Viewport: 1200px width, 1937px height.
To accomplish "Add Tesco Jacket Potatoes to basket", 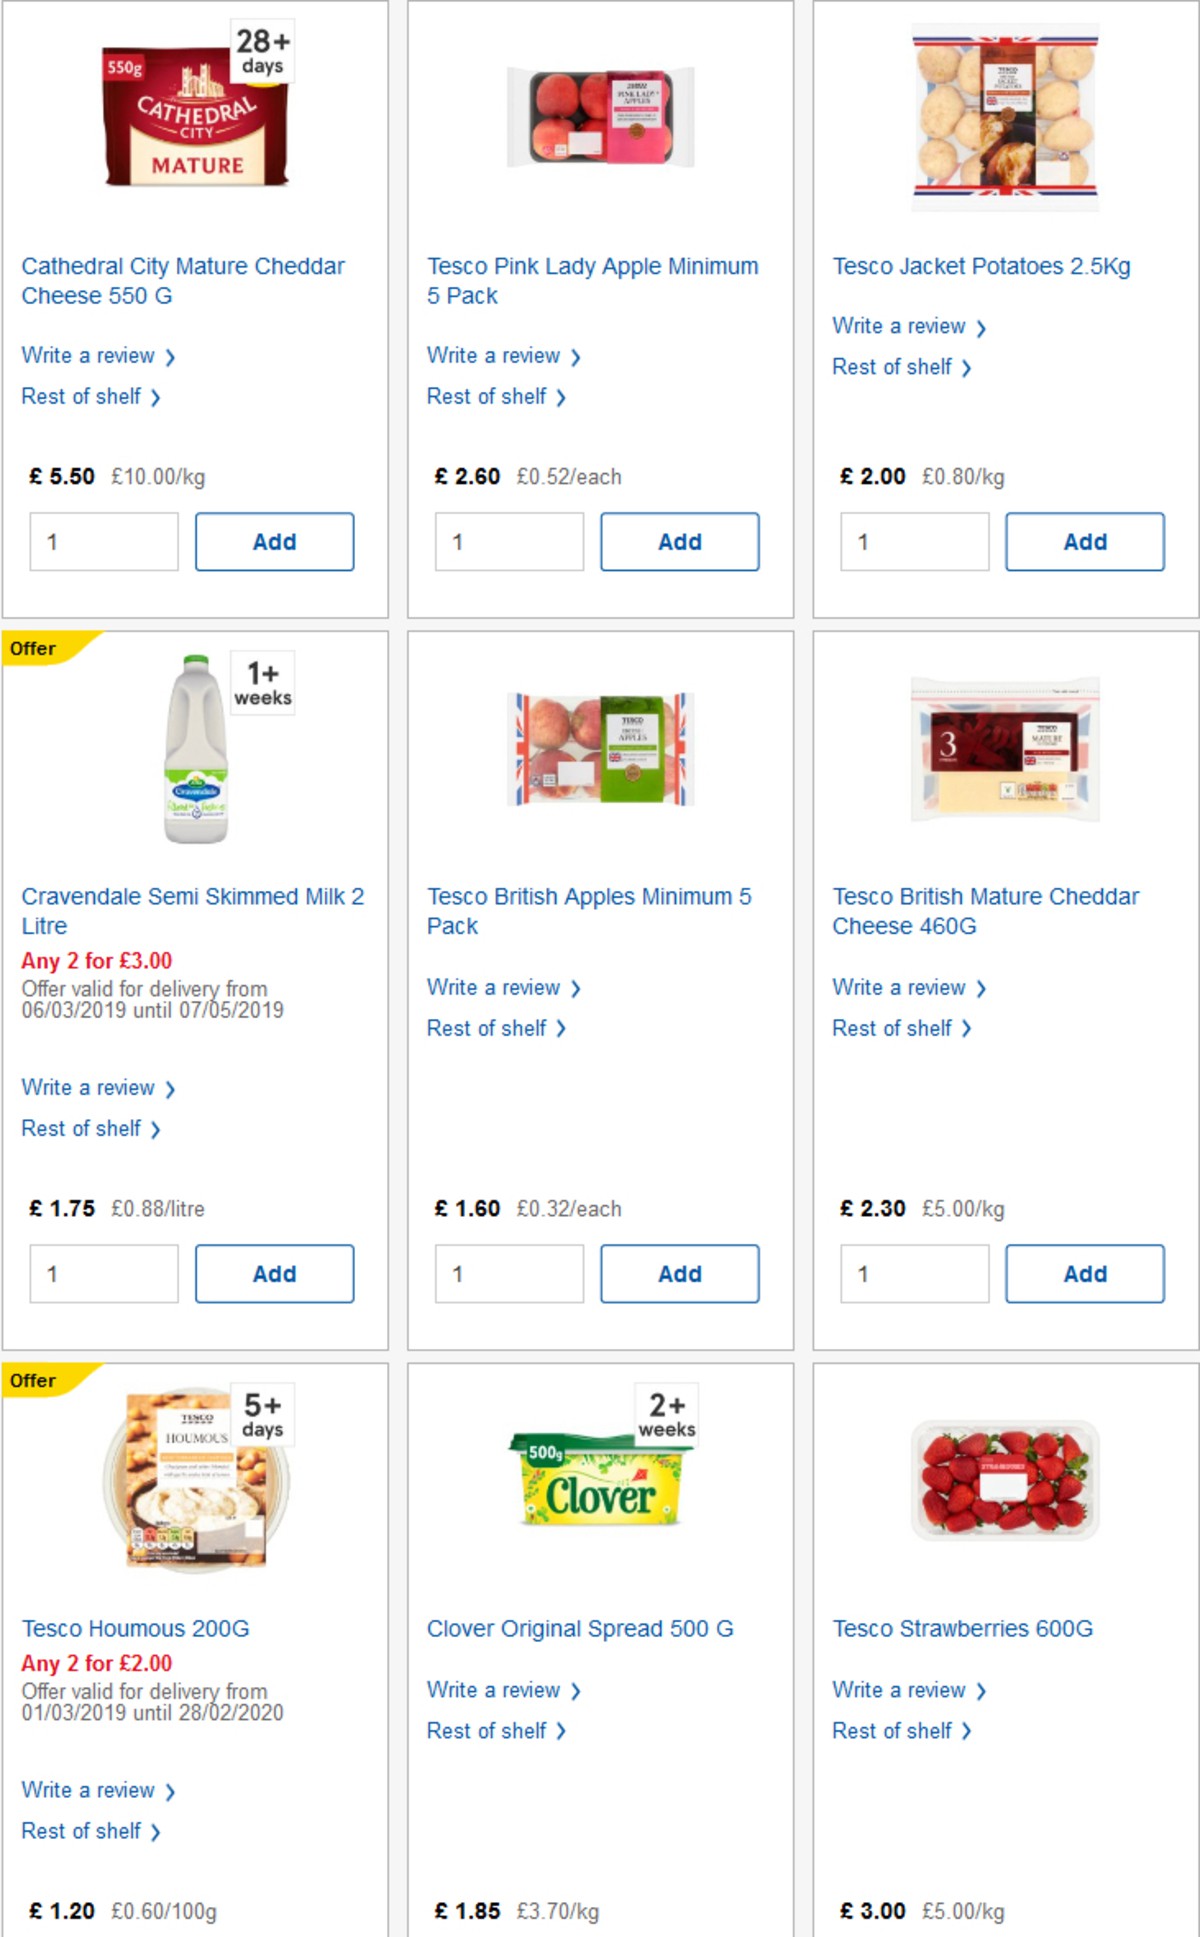I will pos(1085,541).
